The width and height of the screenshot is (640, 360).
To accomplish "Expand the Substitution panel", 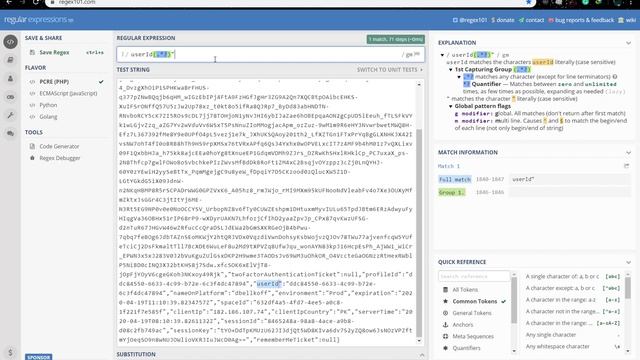I will tap(422, 355).
